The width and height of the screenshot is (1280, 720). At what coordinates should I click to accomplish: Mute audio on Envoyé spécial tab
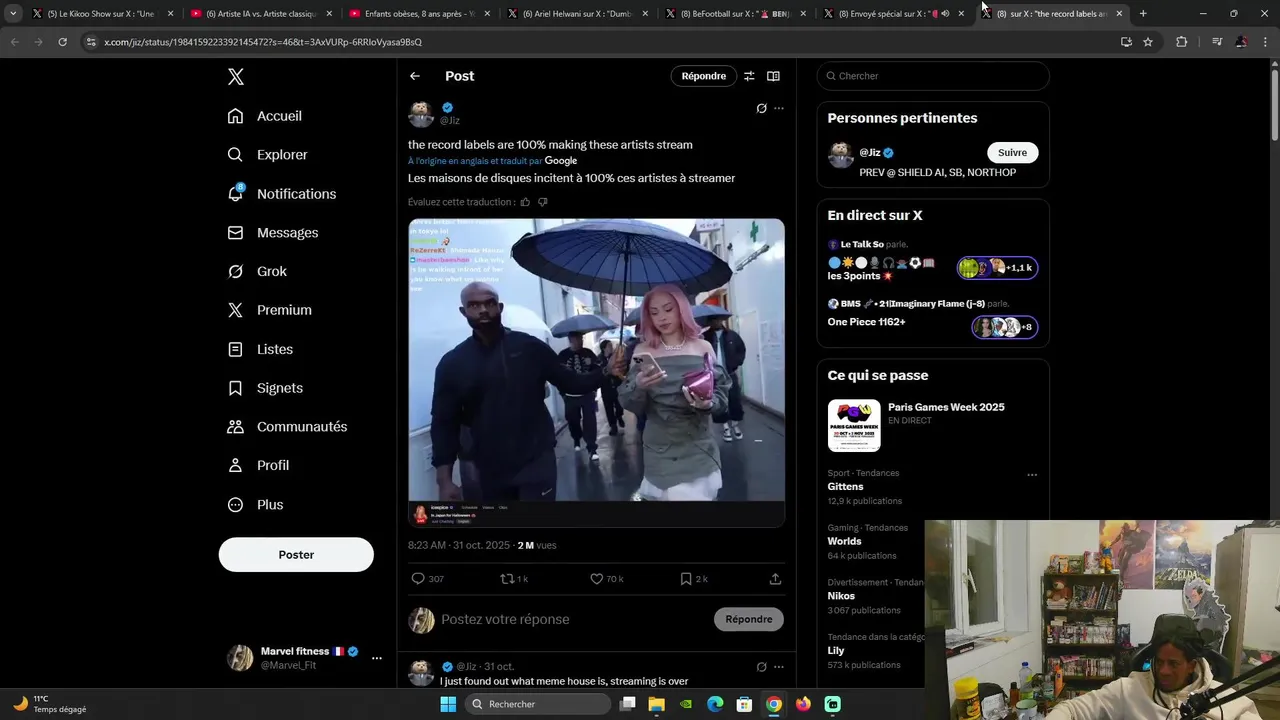tap(945, 14)
